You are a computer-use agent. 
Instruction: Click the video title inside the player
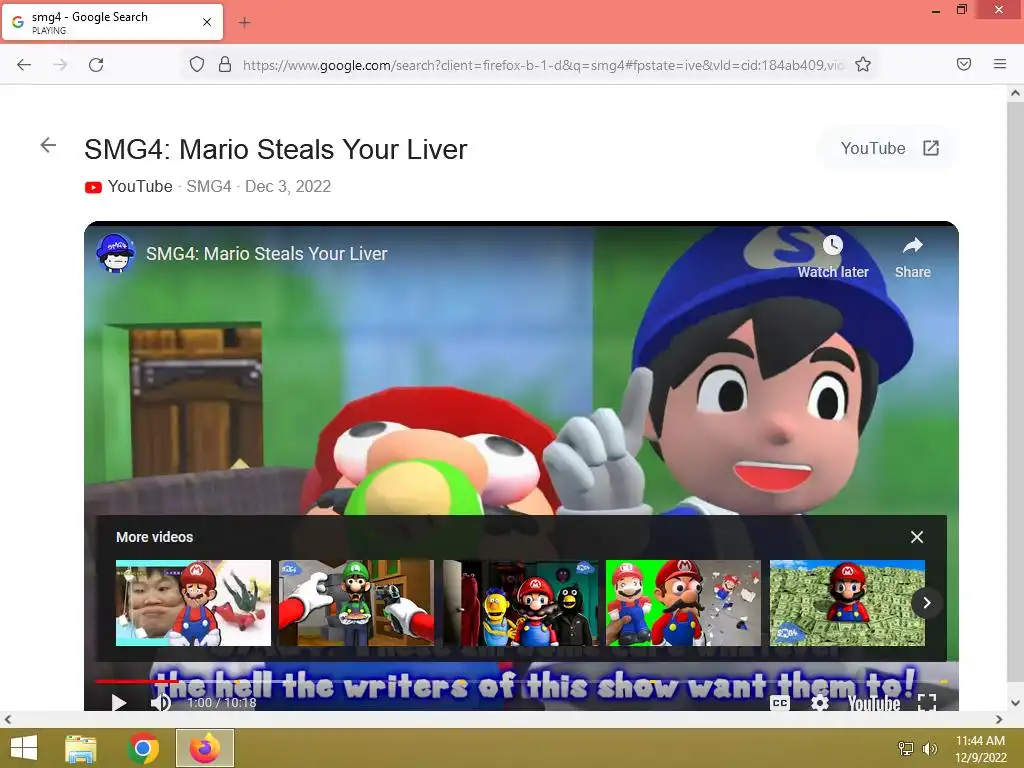(266, 253)
